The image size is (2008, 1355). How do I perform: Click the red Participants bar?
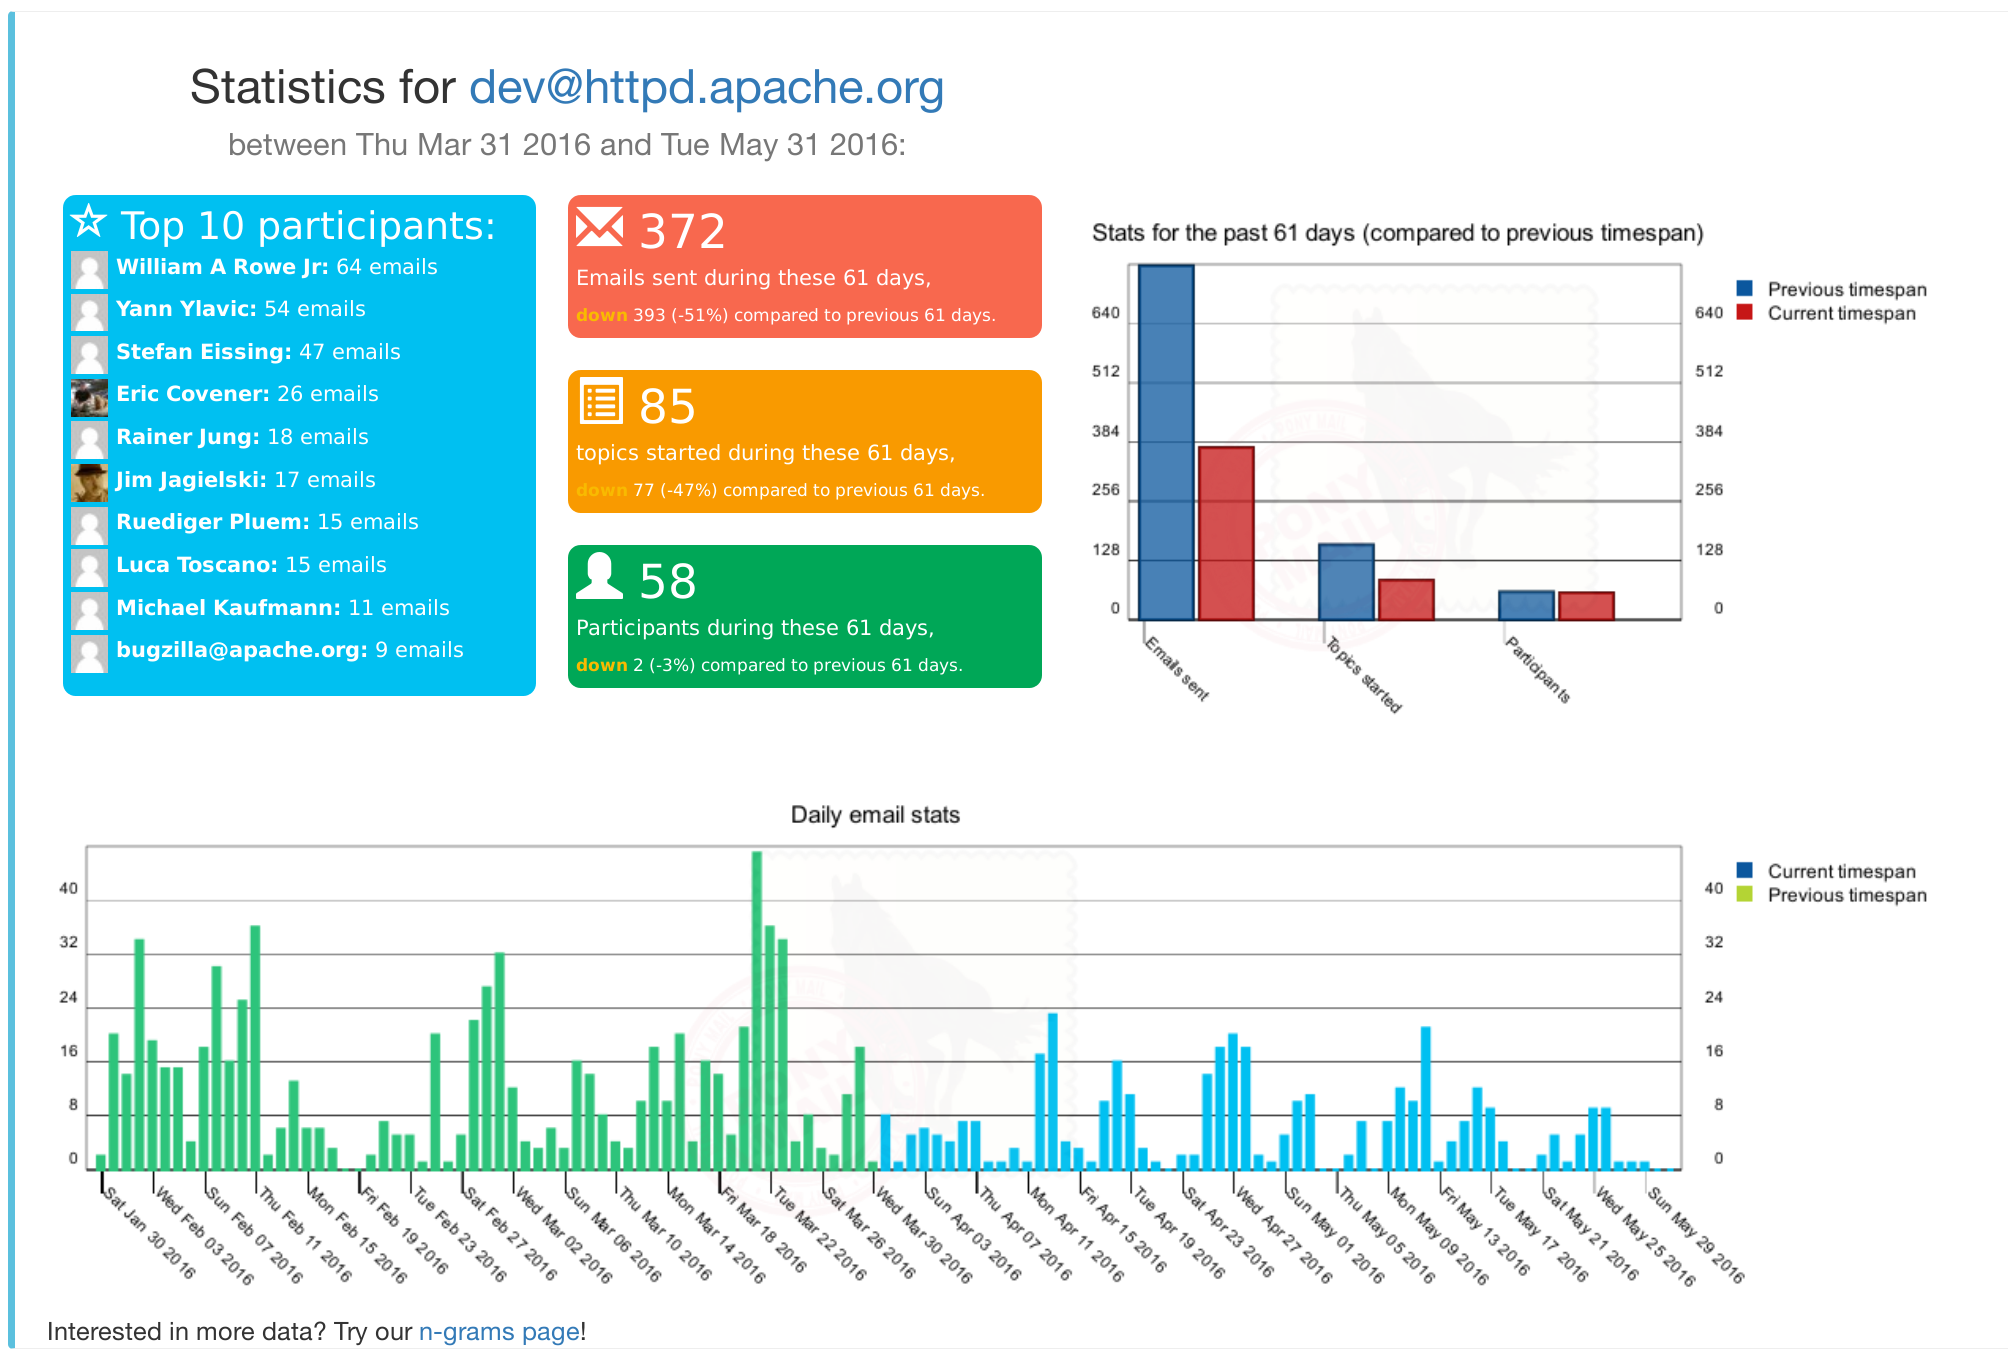[1586, 606]
